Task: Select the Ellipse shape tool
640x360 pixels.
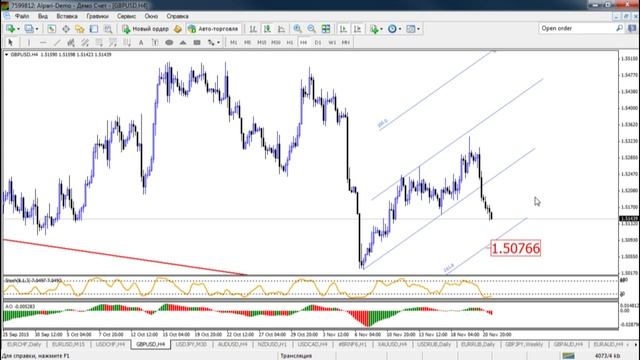Action: (169, 42)
